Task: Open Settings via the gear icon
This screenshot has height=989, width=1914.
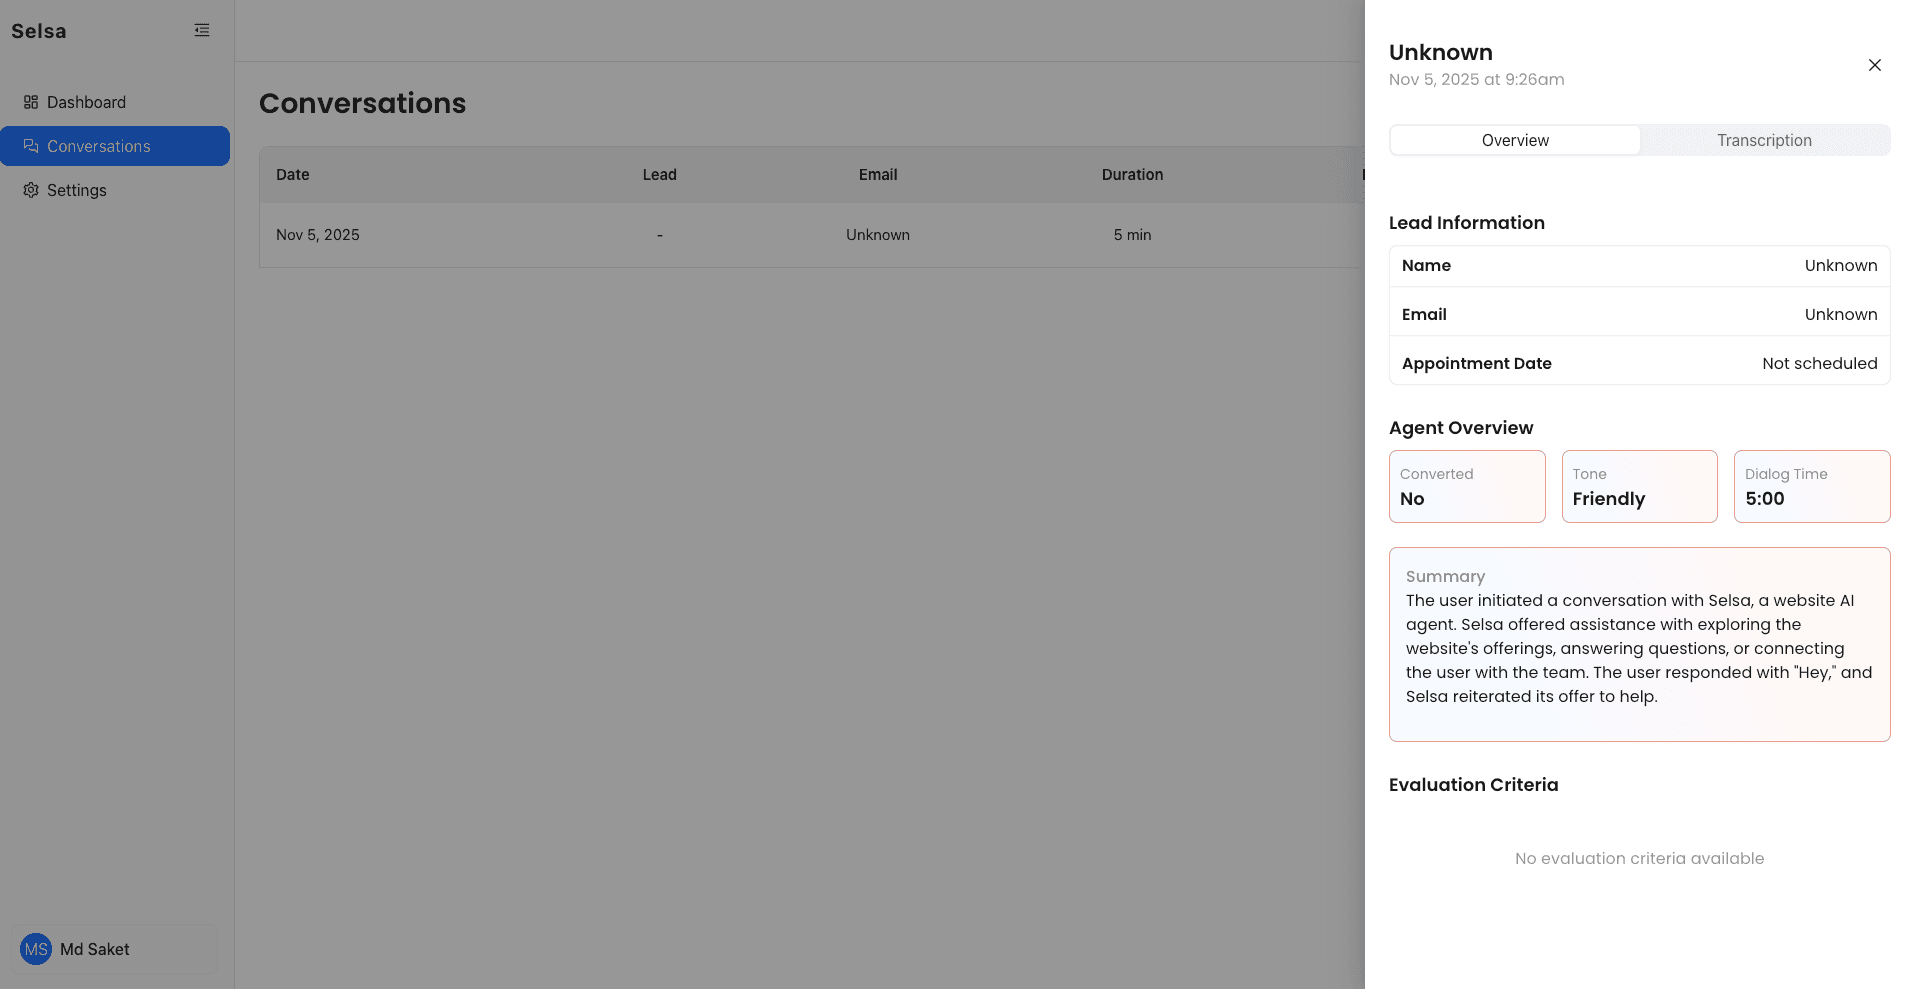Action: [30, 190]
